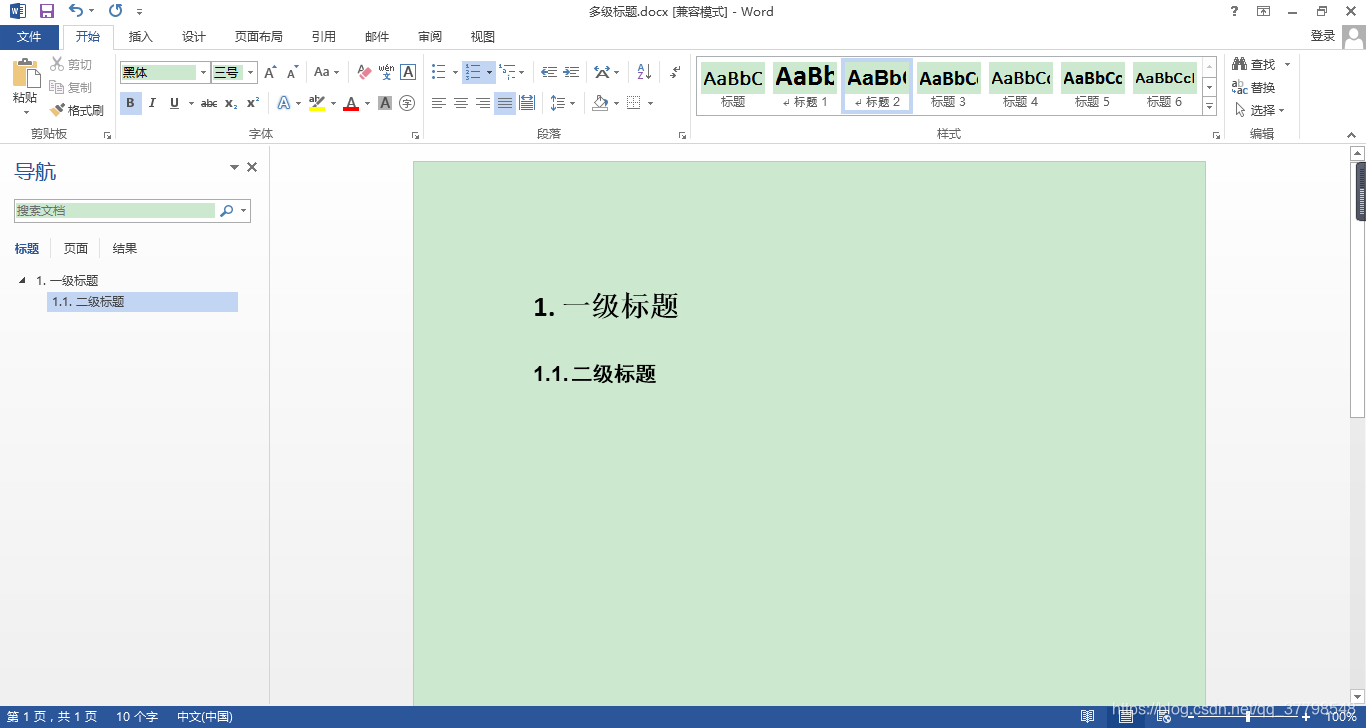The width and height of the screenshot is (1366, 728).
Task: Click the zoom slider handle in status bar
Action: click(x=1248, y=716)
